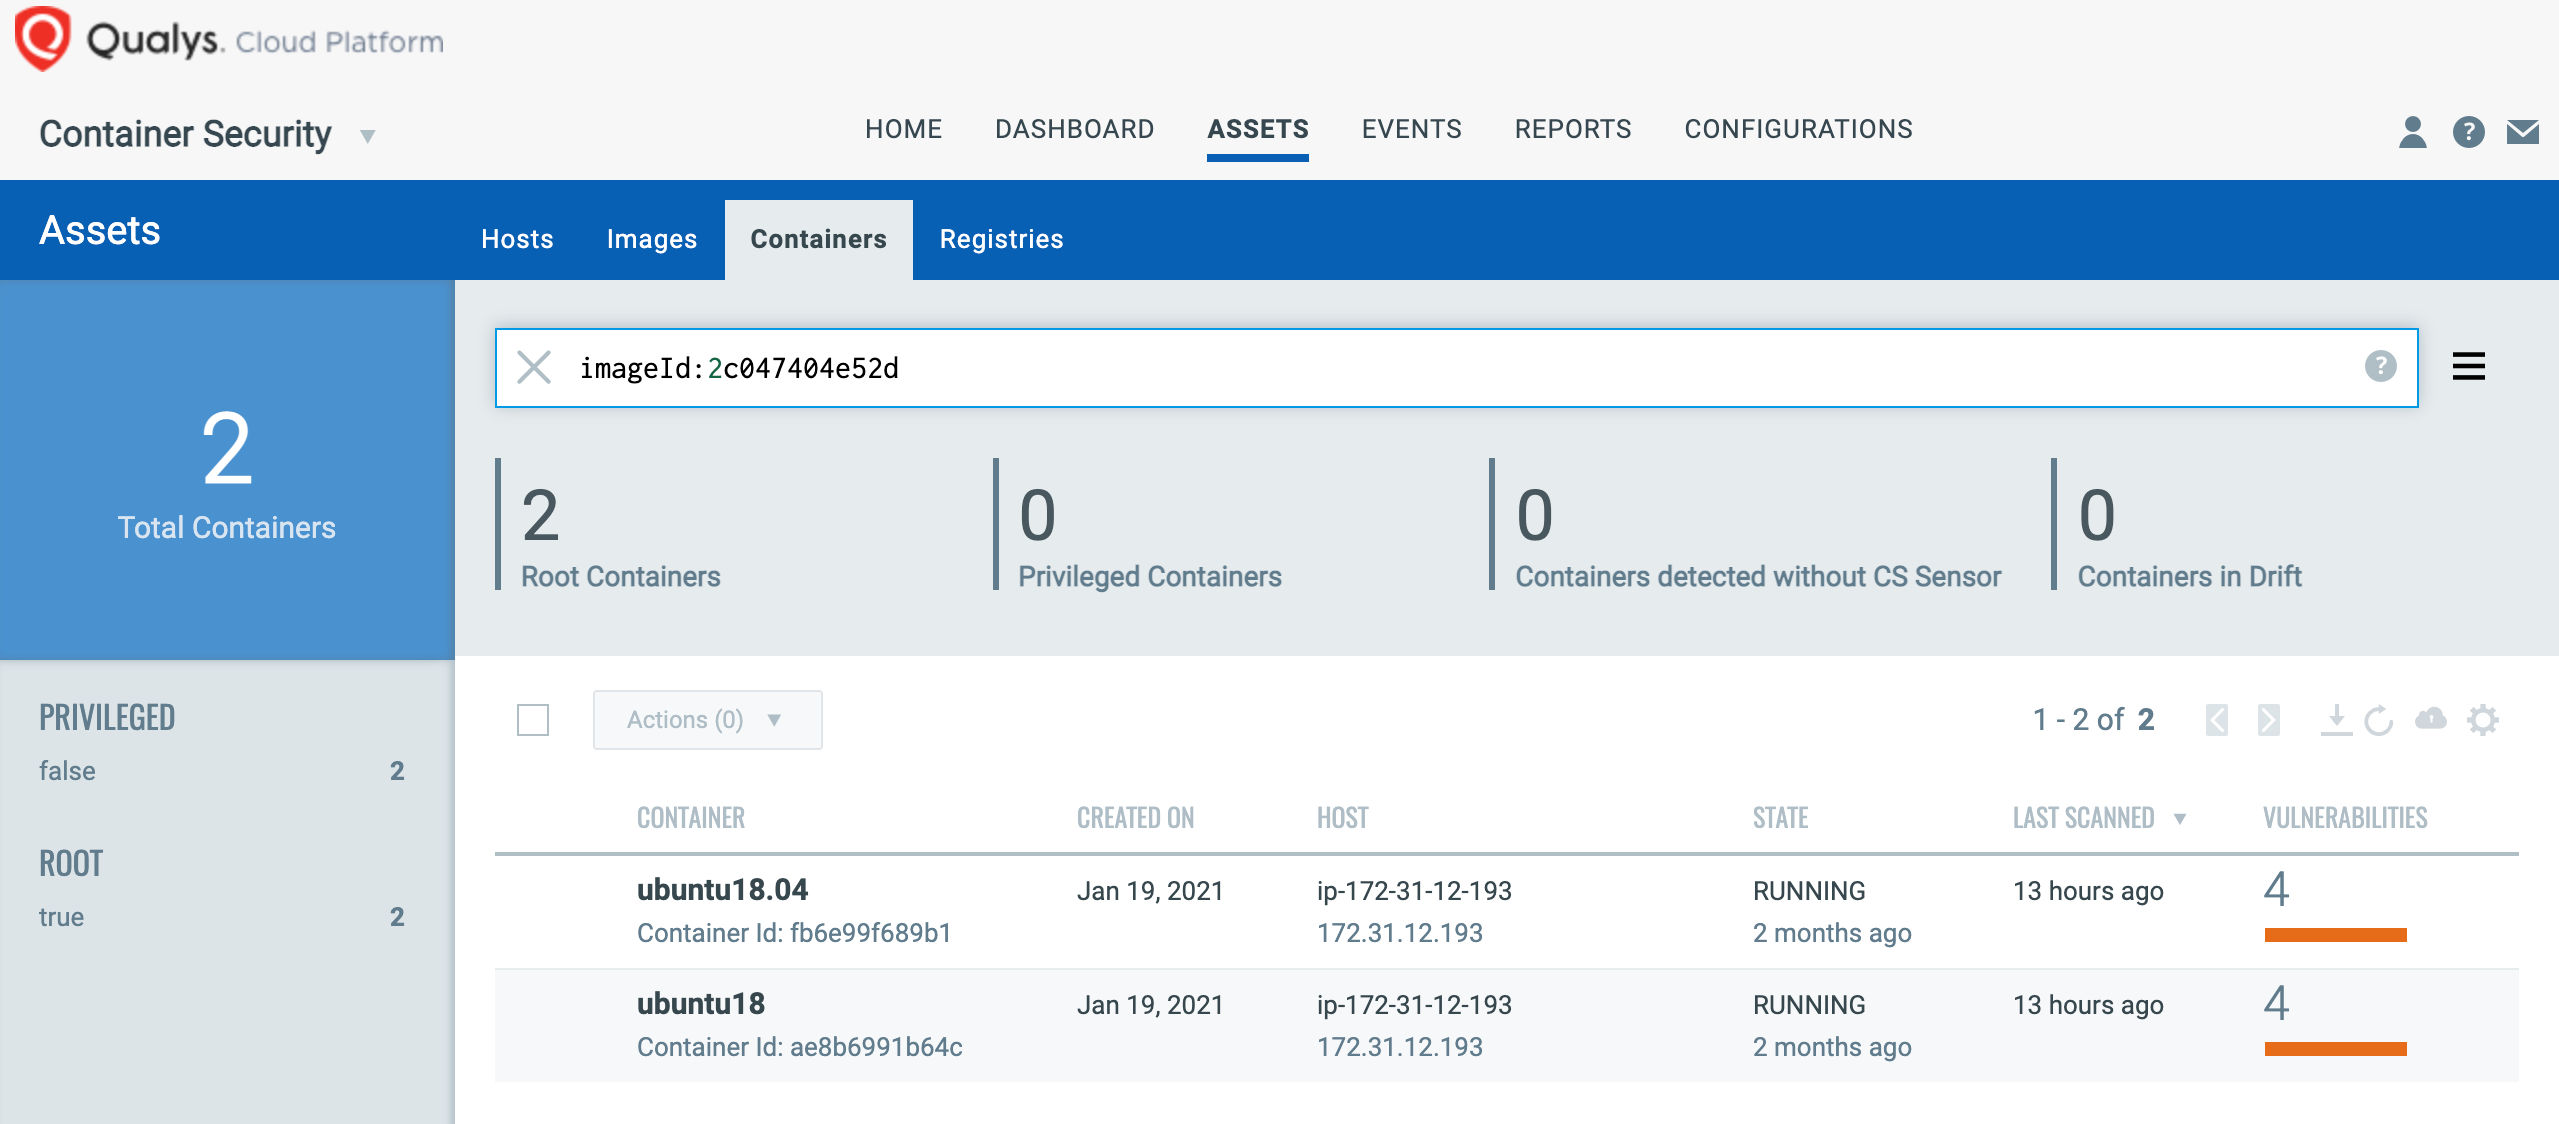Open the CONFIGURATIONS menu
This screenshot has width=2559, height=1124.
point(1798,129)
